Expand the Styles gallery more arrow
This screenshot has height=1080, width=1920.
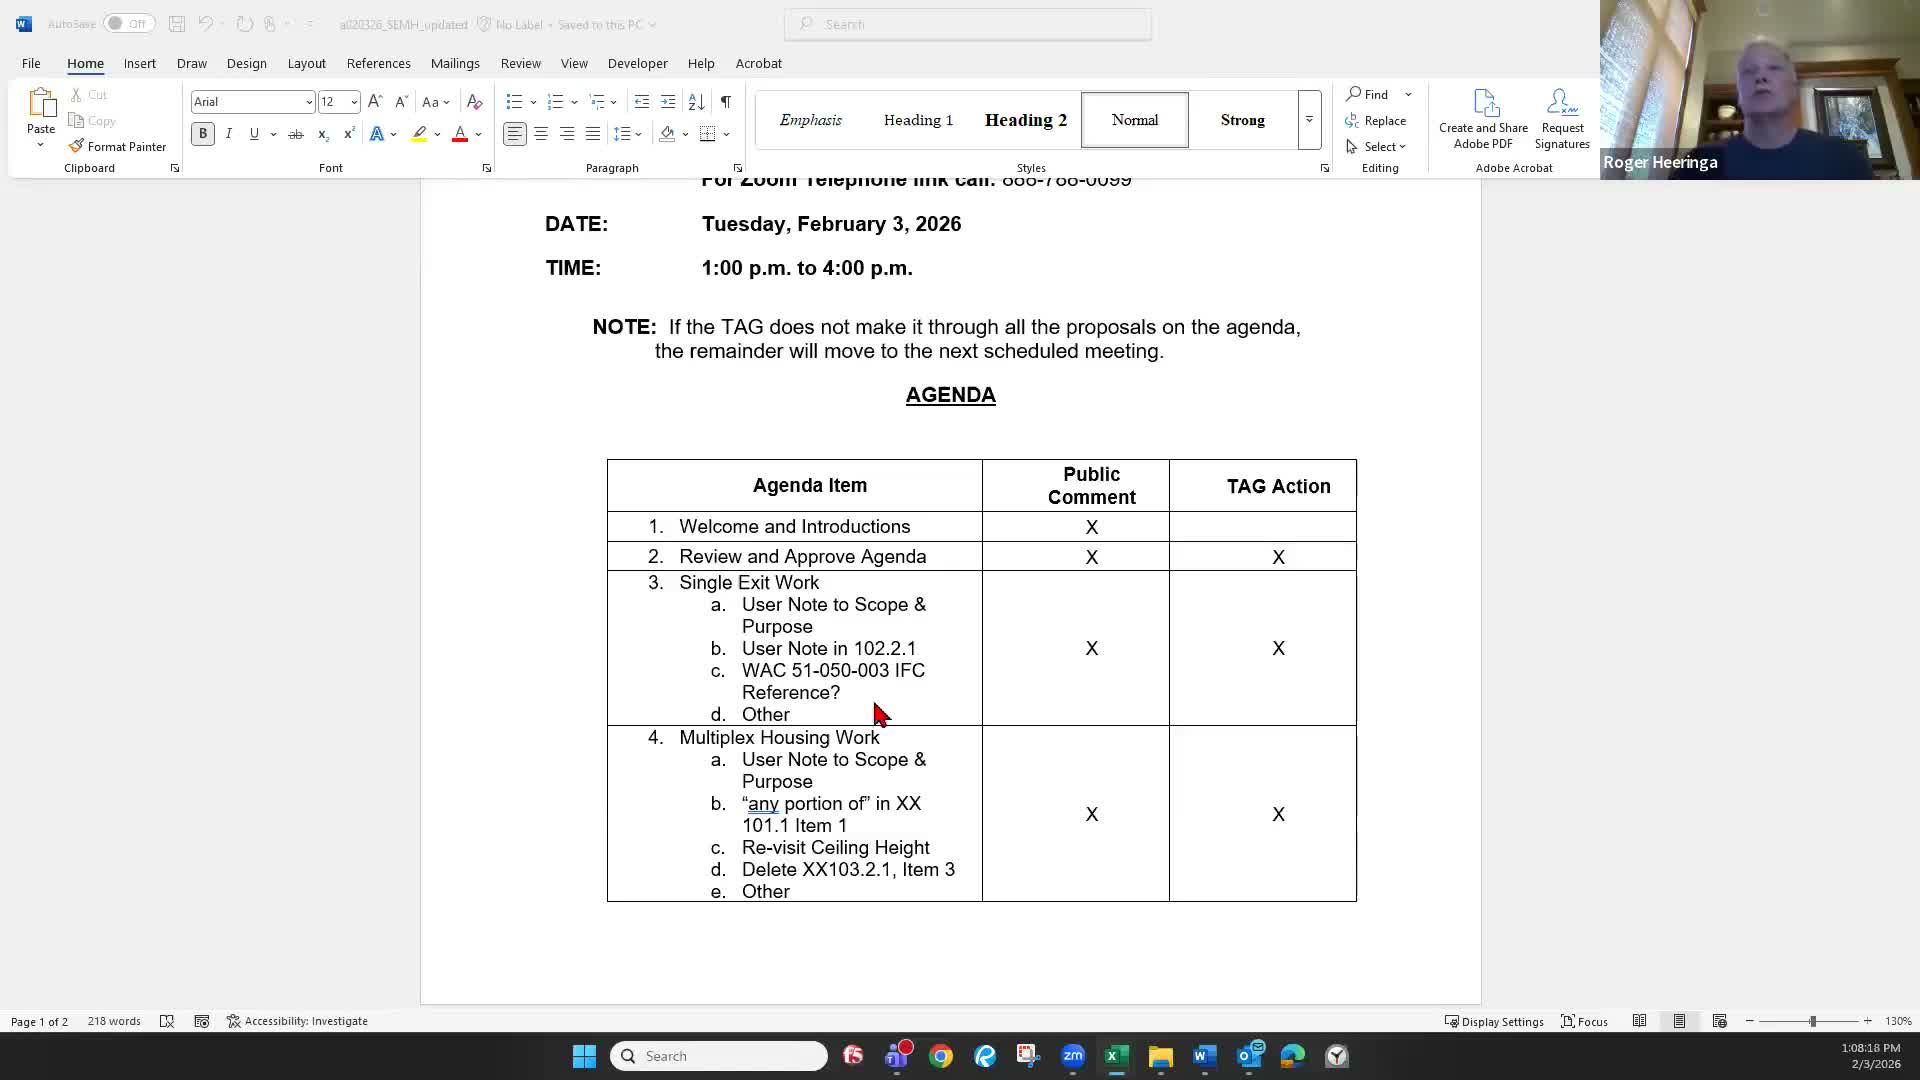coord(1309,120)
